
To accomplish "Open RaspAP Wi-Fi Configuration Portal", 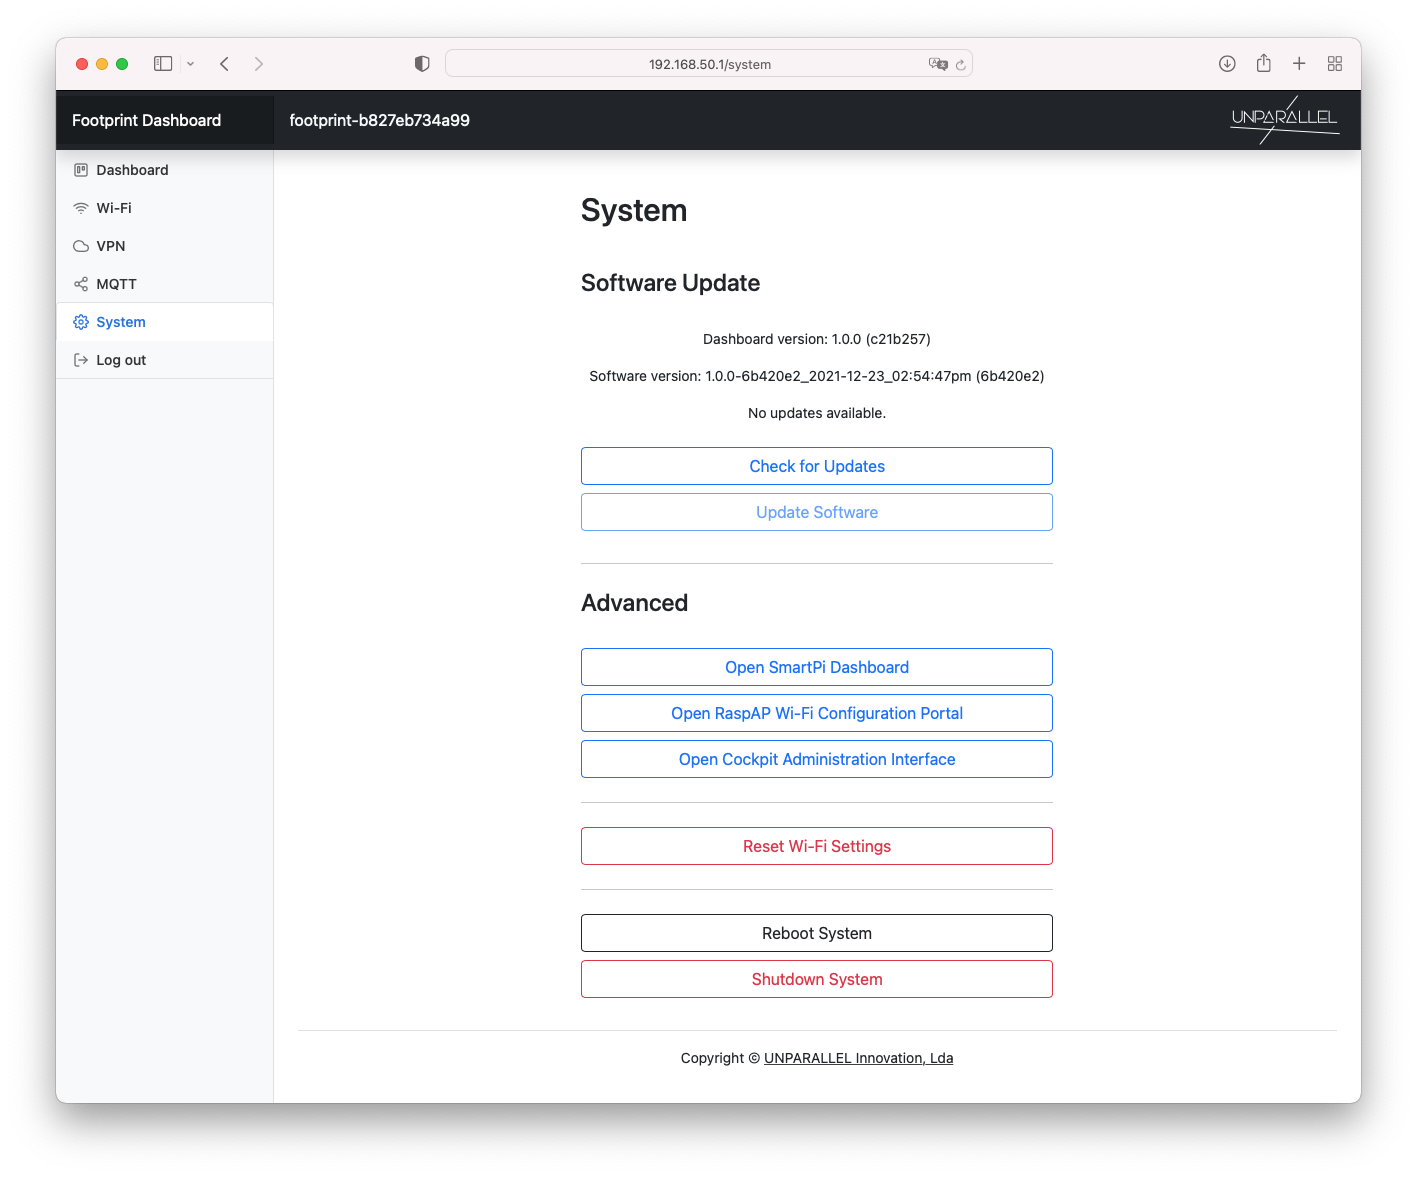I will pos(817,713).
